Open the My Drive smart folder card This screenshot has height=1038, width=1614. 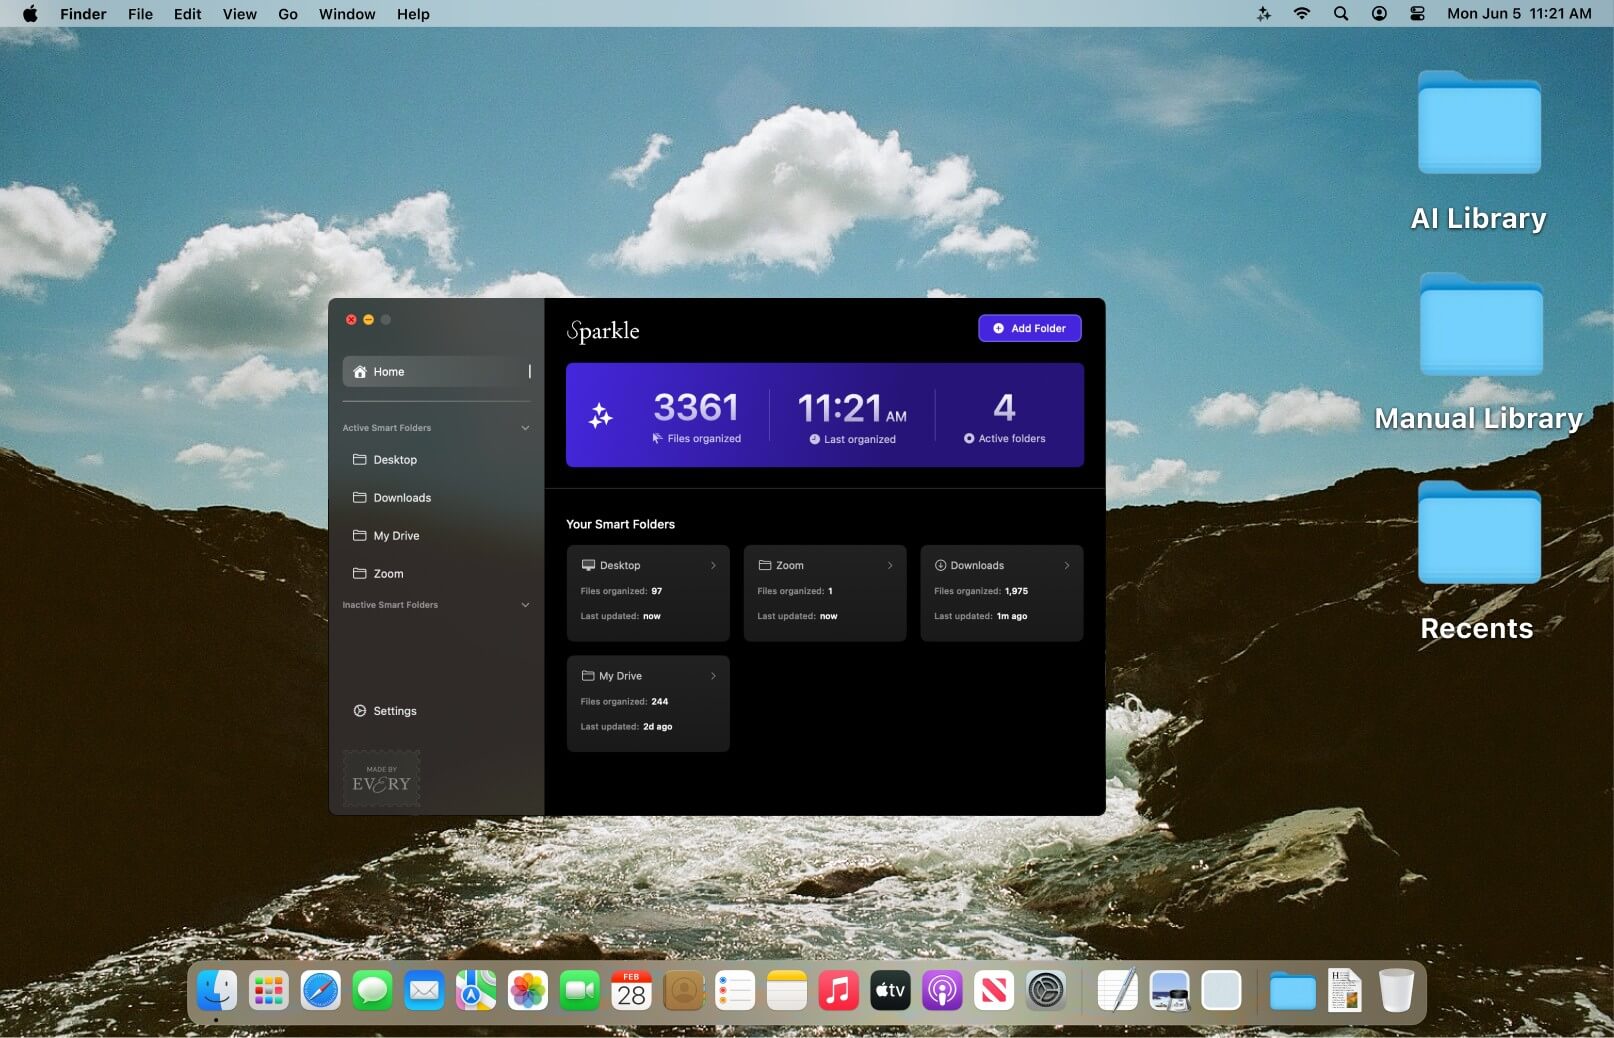(x=647, y=703)
